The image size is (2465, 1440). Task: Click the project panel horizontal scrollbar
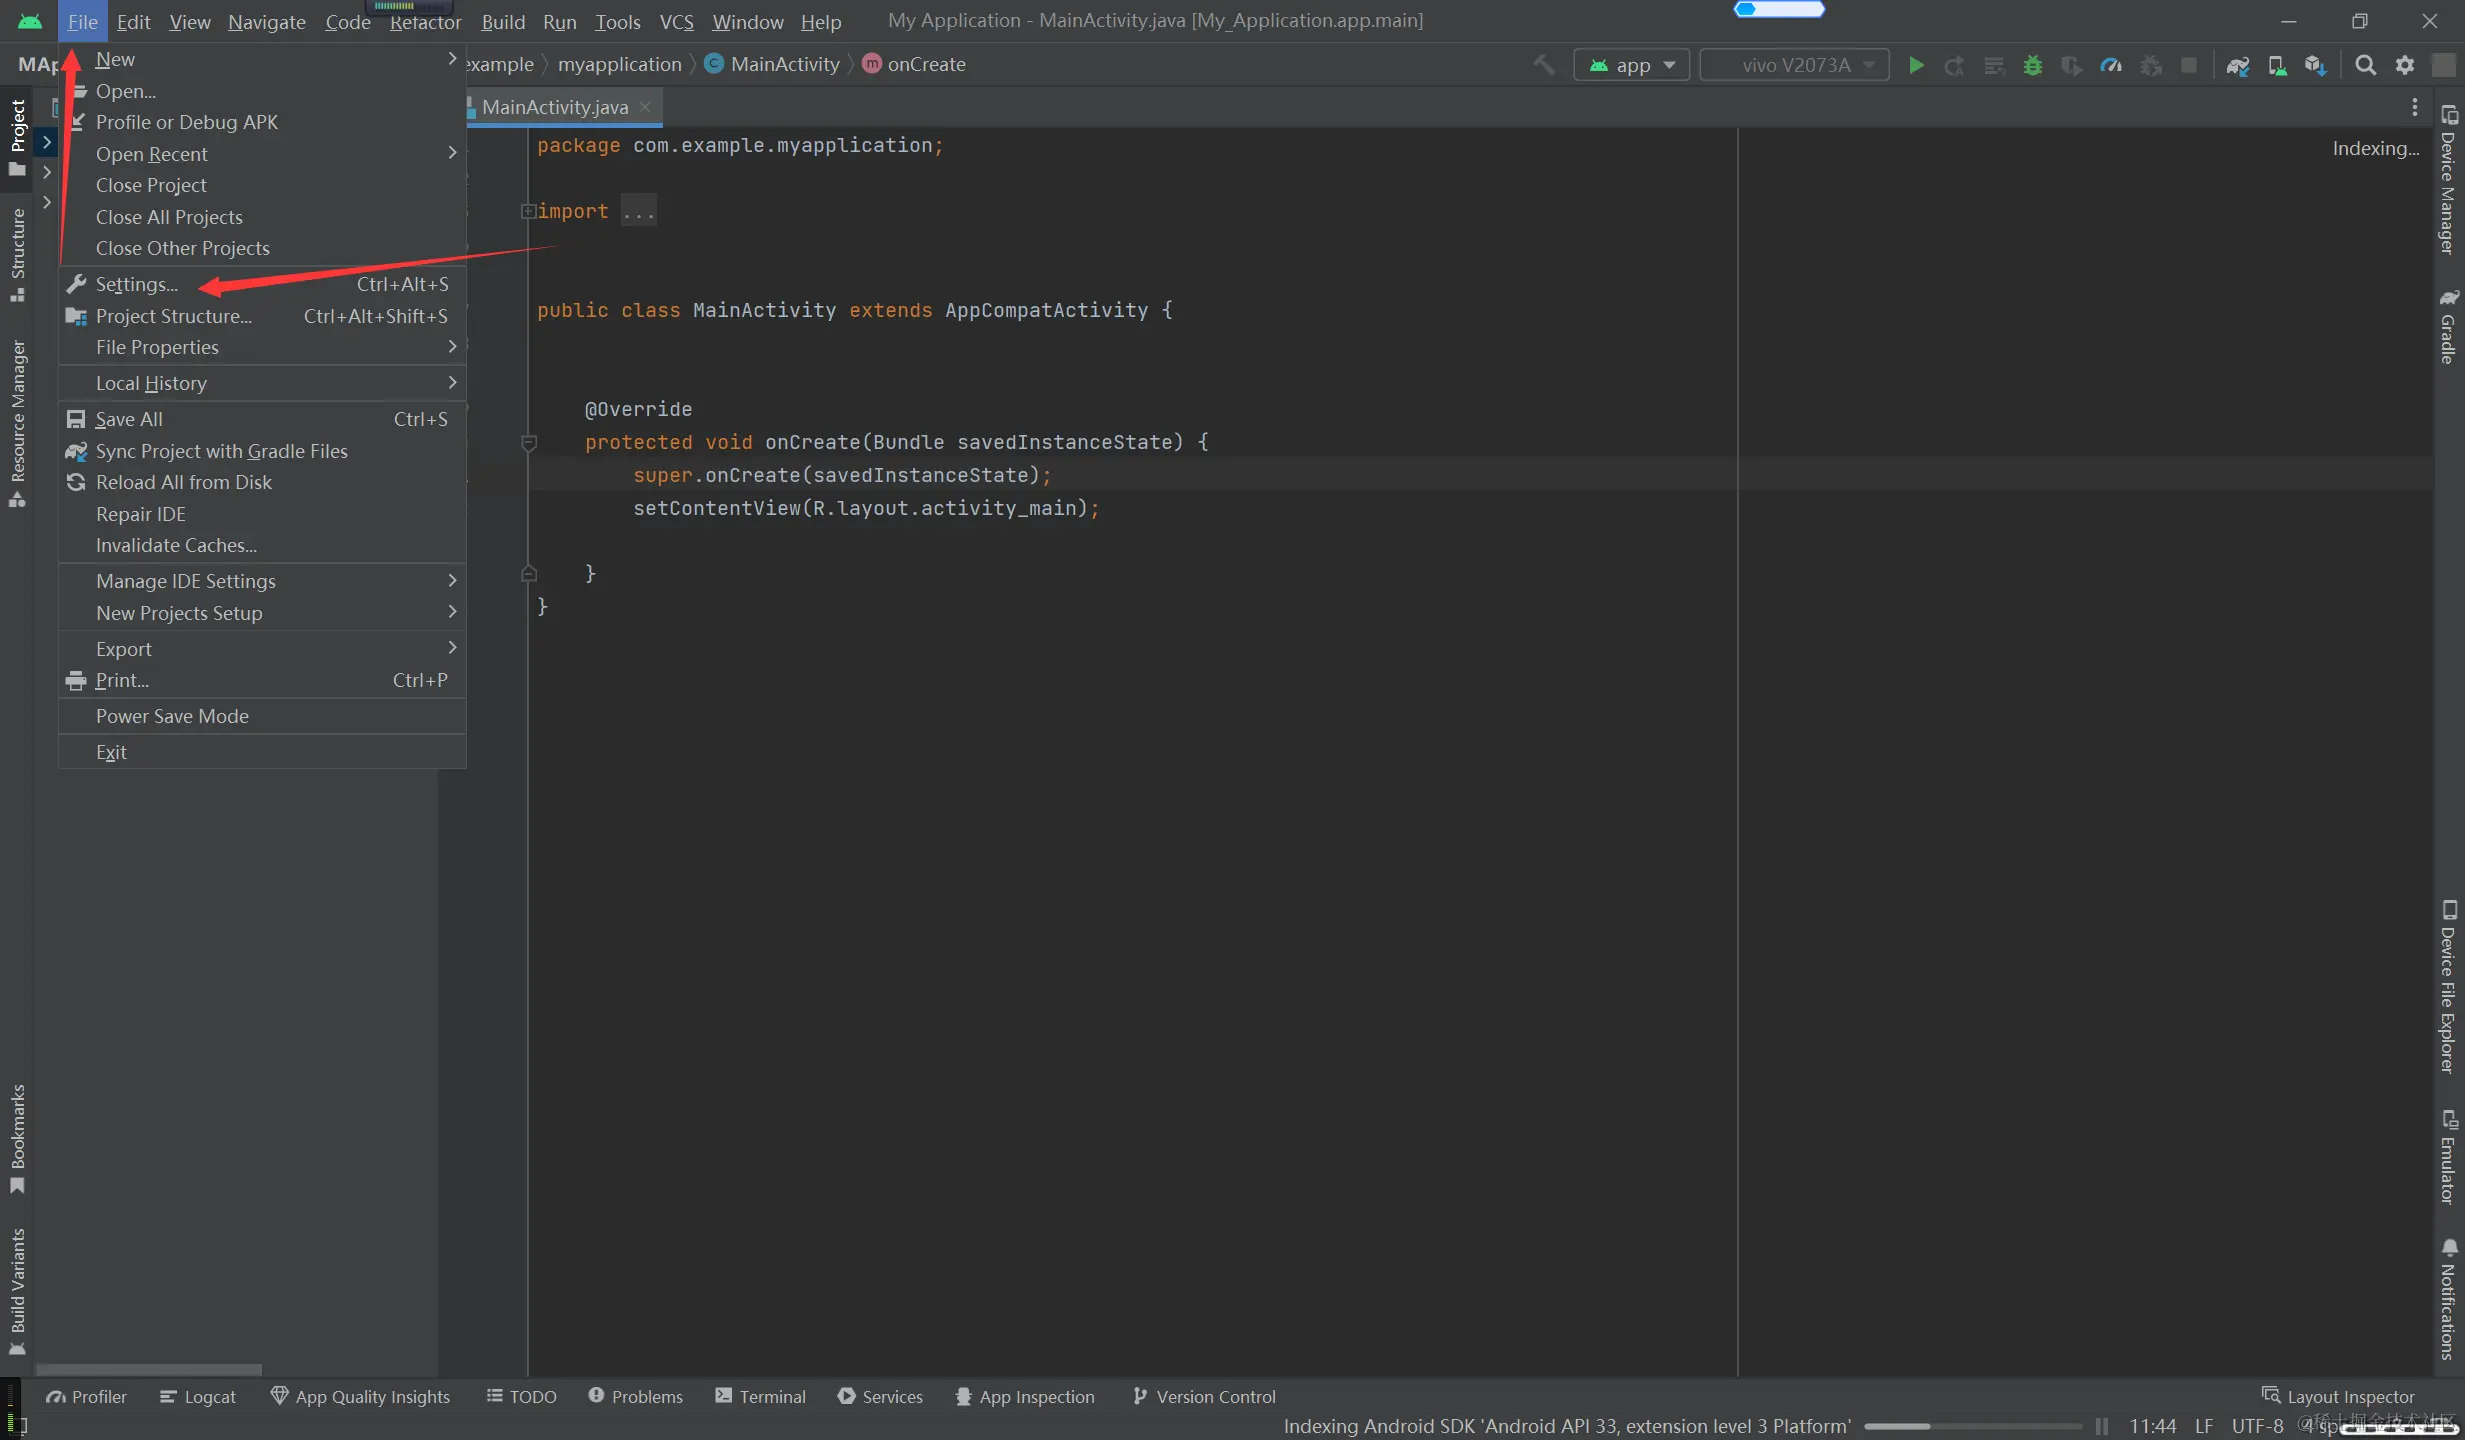click(149, 1369)
